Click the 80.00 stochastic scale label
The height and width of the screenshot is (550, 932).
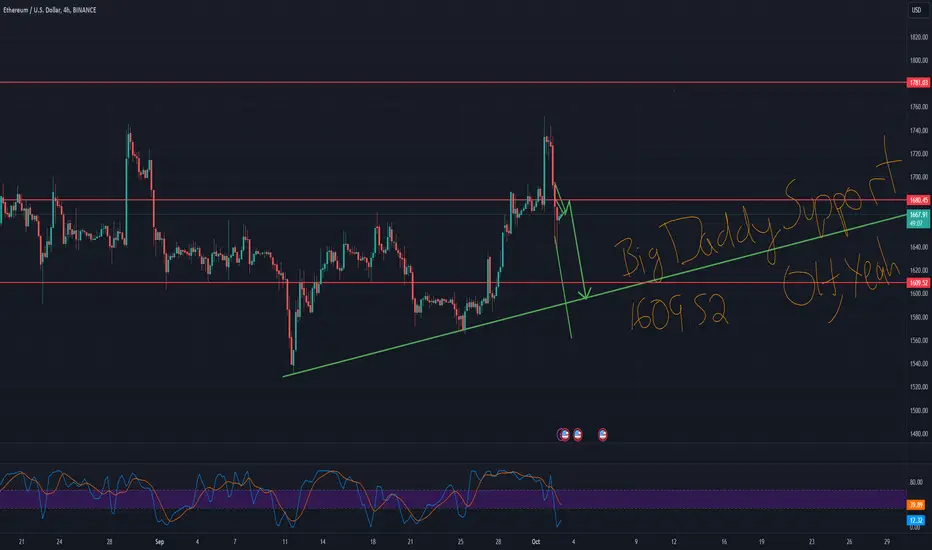pyautogui.click(x=917, y=482)
